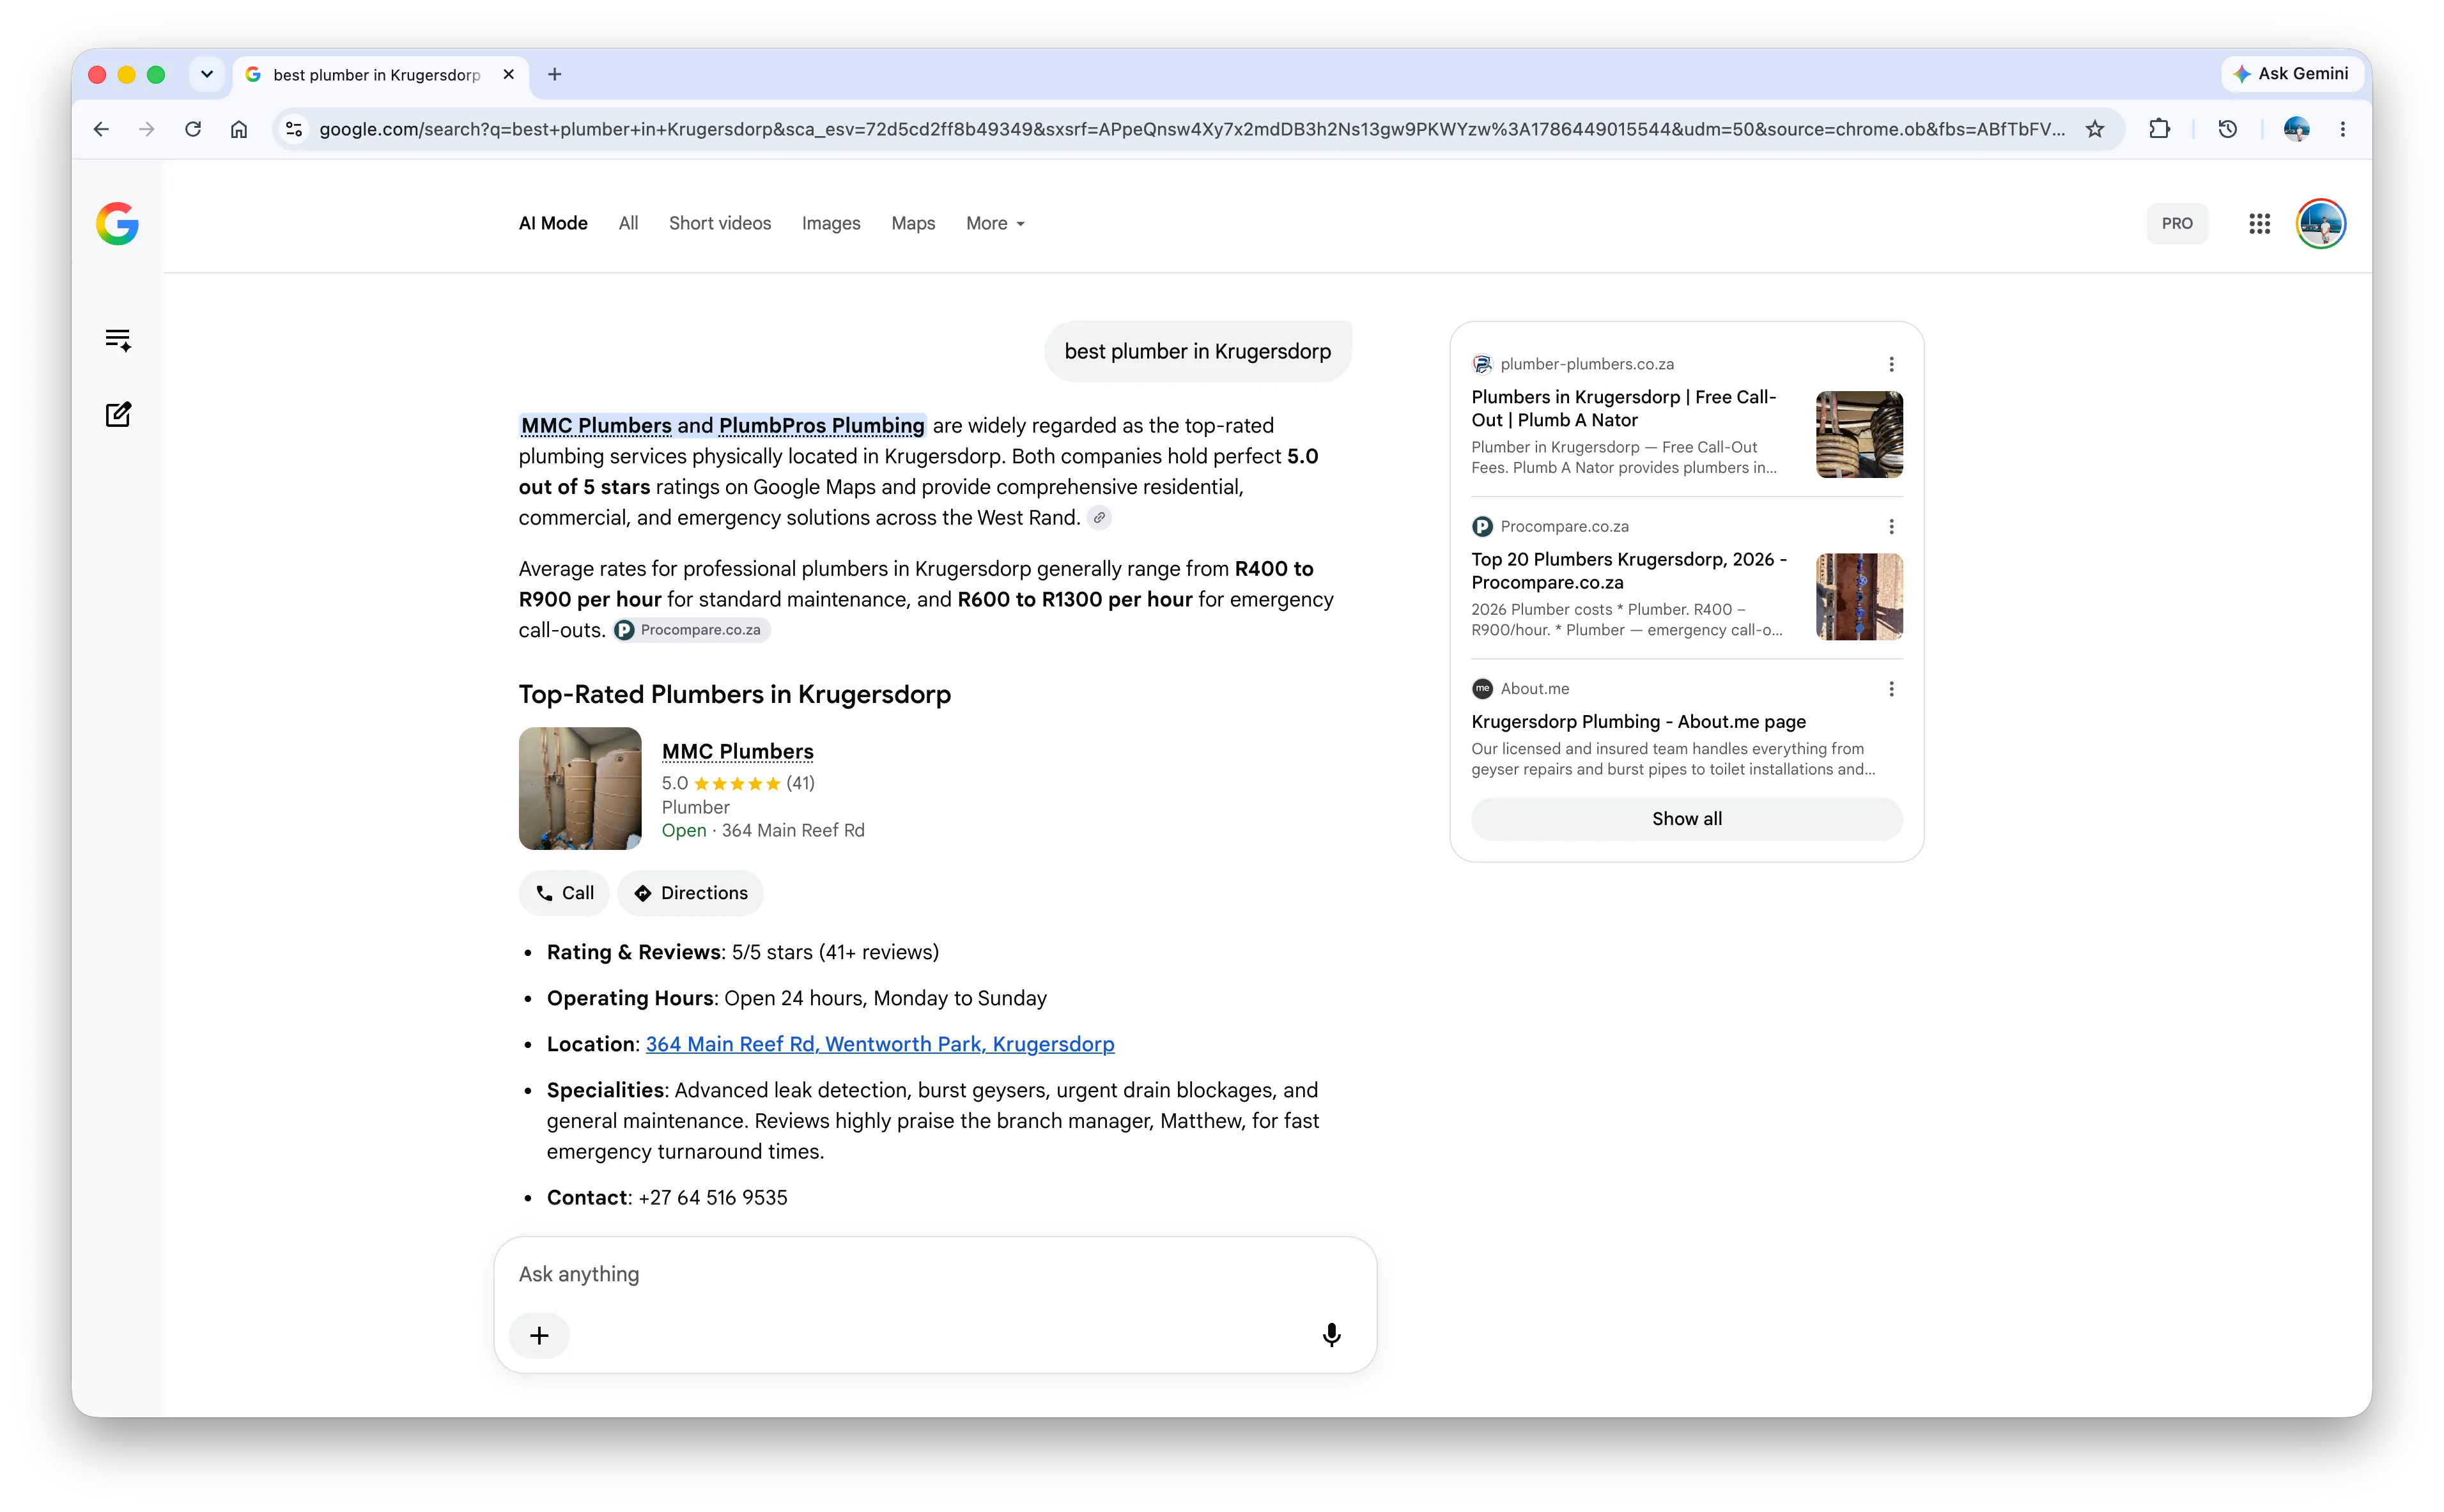The height and width of the screenshot is (1512, 2444).
Task: Open the Chrome three-dot menu
Action: pyautogui.click(x=2343, y=129)
